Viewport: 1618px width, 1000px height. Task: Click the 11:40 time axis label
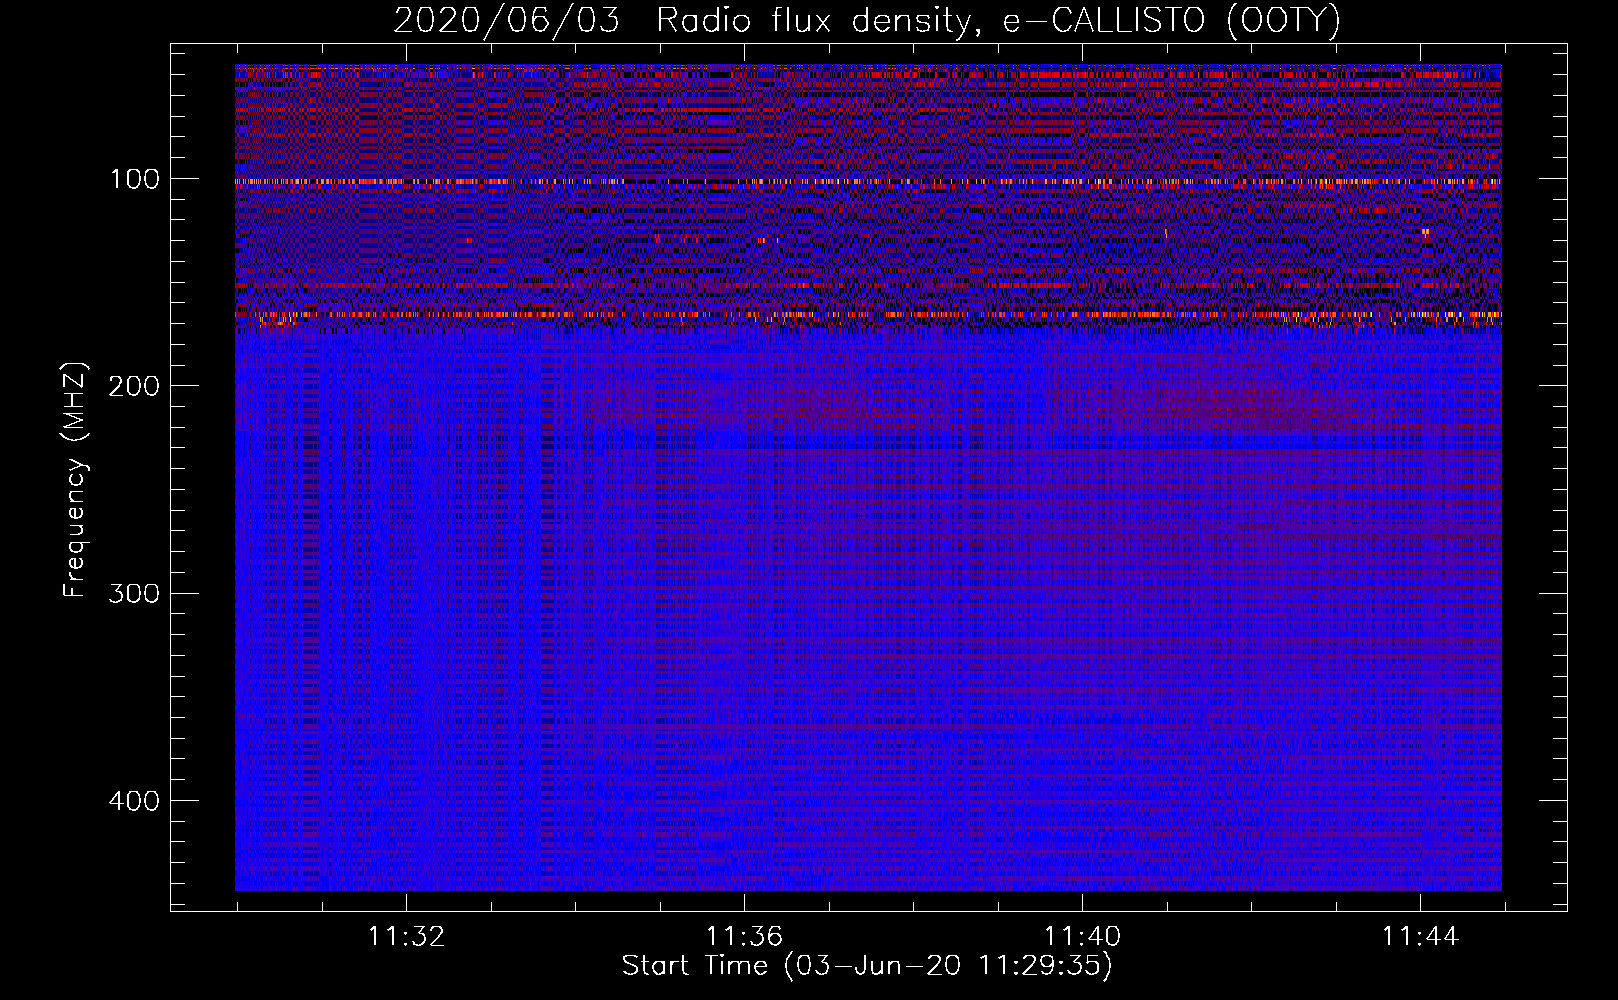pos(1082,938)
